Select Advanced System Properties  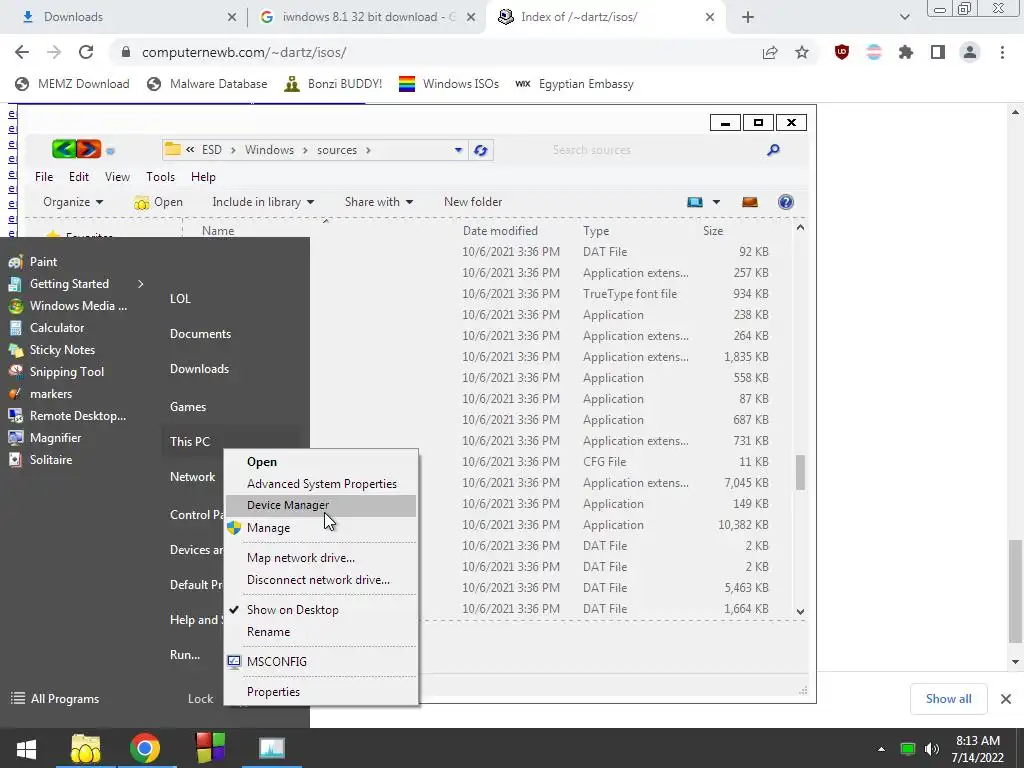[x=321, y=484]
